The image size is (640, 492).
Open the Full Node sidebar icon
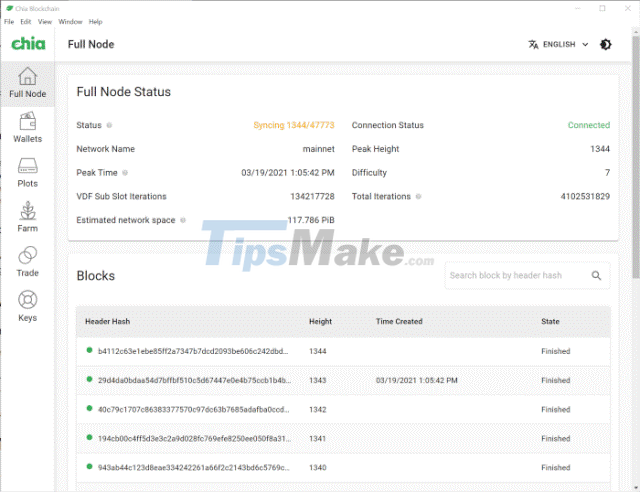(27, 82)
